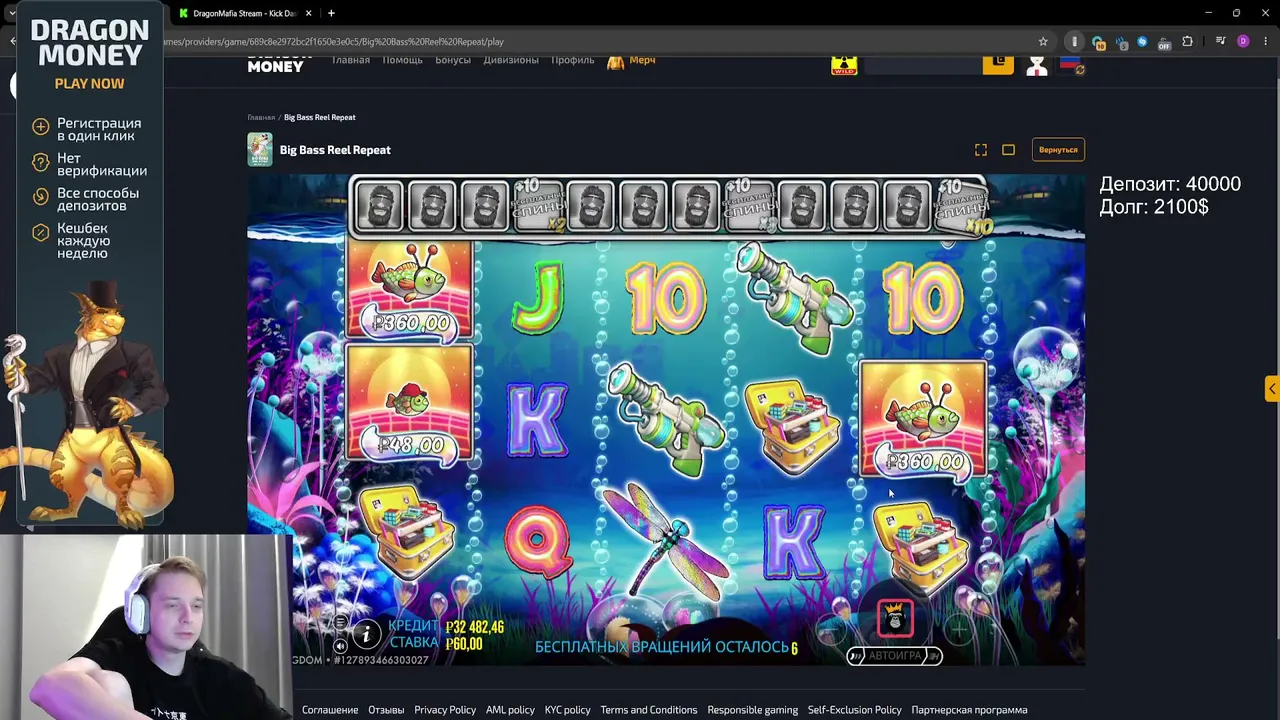The height and width of the screenshot is (720, 1280).
Task: Switch to the DragonMafia Stream tab
Action: click(243, 13)
